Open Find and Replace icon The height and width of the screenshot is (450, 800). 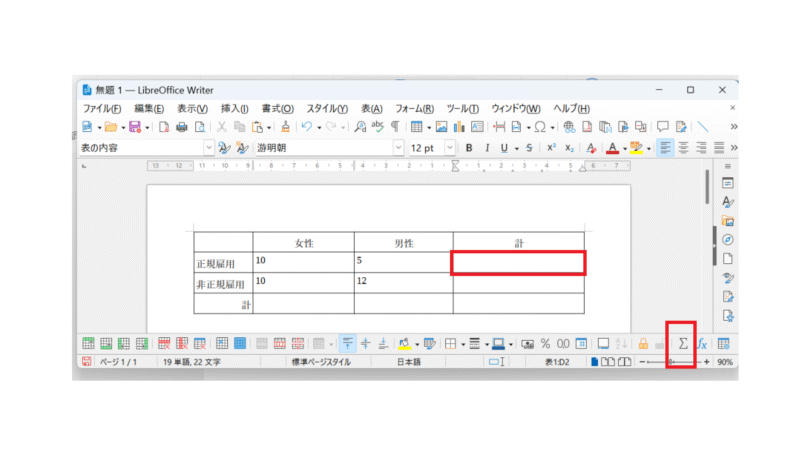pos(360,127)
